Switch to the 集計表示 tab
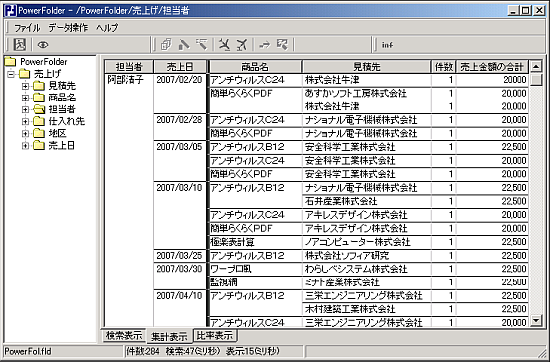Viewport: 550px width, 362px height. (169, 336)
